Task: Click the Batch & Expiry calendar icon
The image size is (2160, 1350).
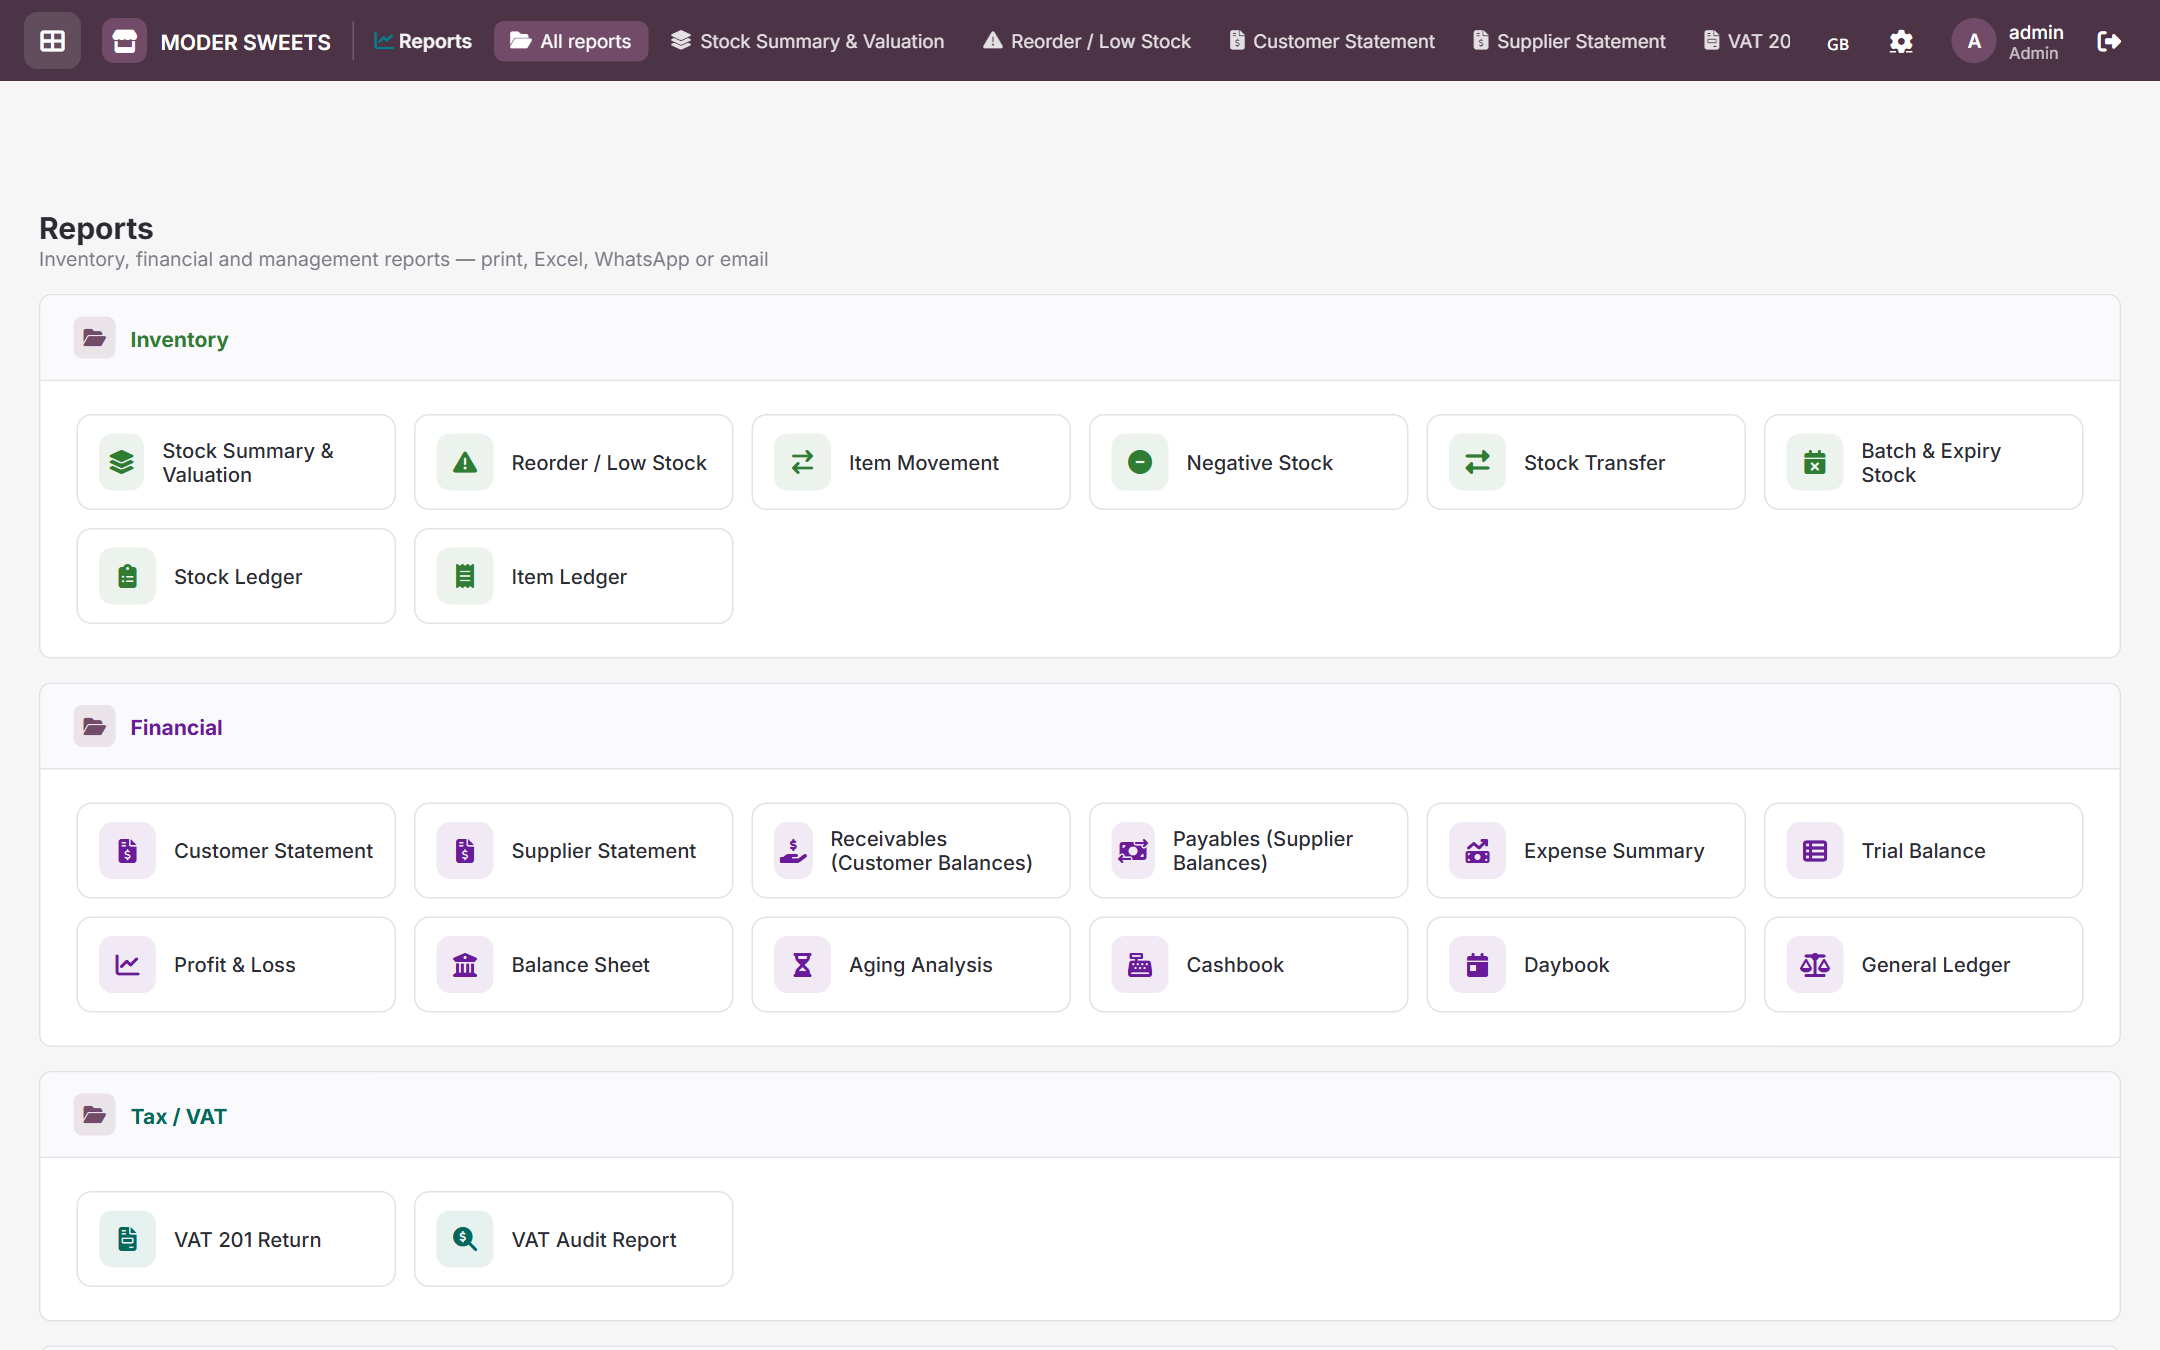Action: click(x=1815, y=462)
